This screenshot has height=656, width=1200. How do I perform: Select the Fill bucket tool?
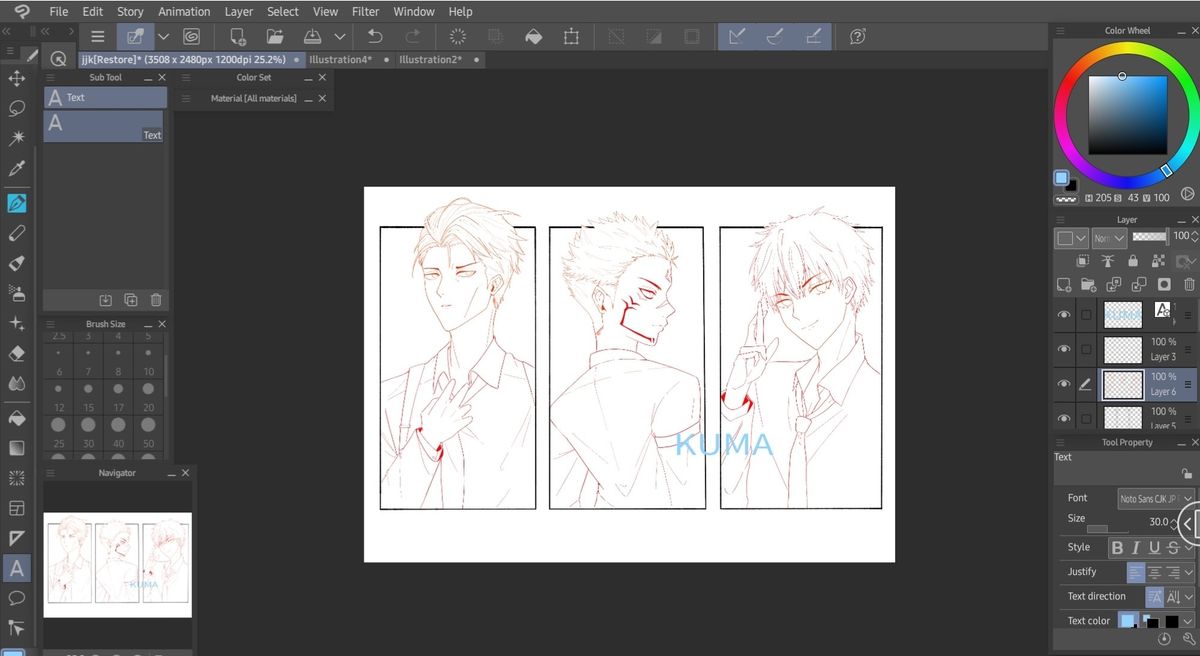(17, 417)
